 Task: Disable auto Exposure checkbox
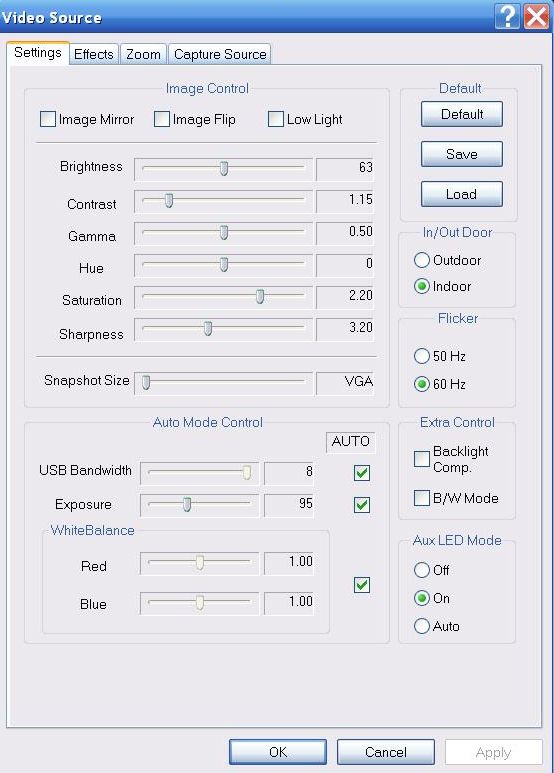click(x=362, y=504)
